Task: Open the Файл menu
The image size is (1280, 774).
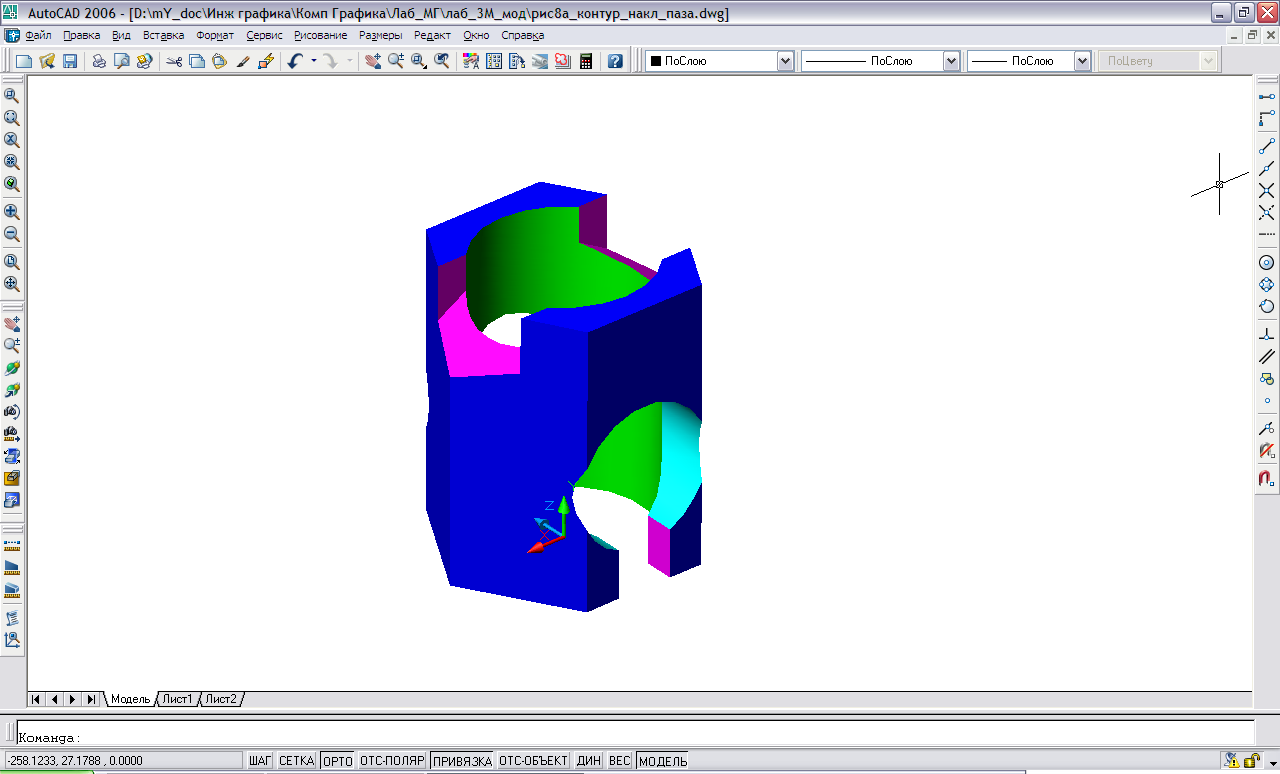Action: 39,35
